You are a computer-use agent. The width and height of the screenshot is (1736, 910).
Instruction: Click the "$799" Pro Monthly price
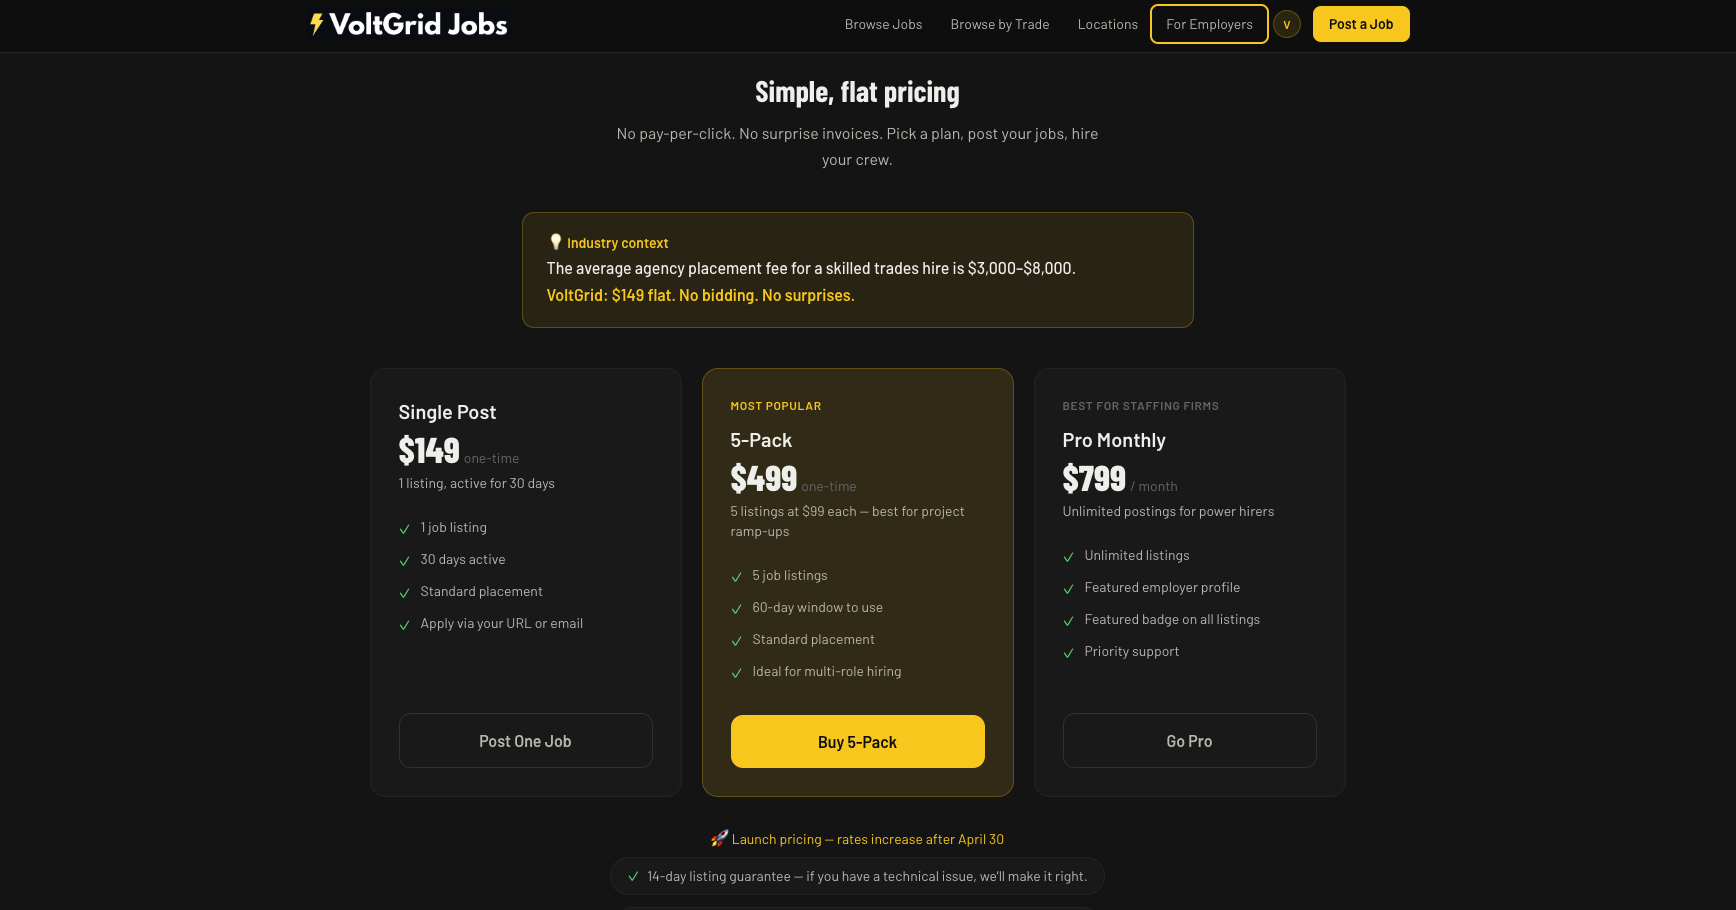click(x=1094, y=478)
